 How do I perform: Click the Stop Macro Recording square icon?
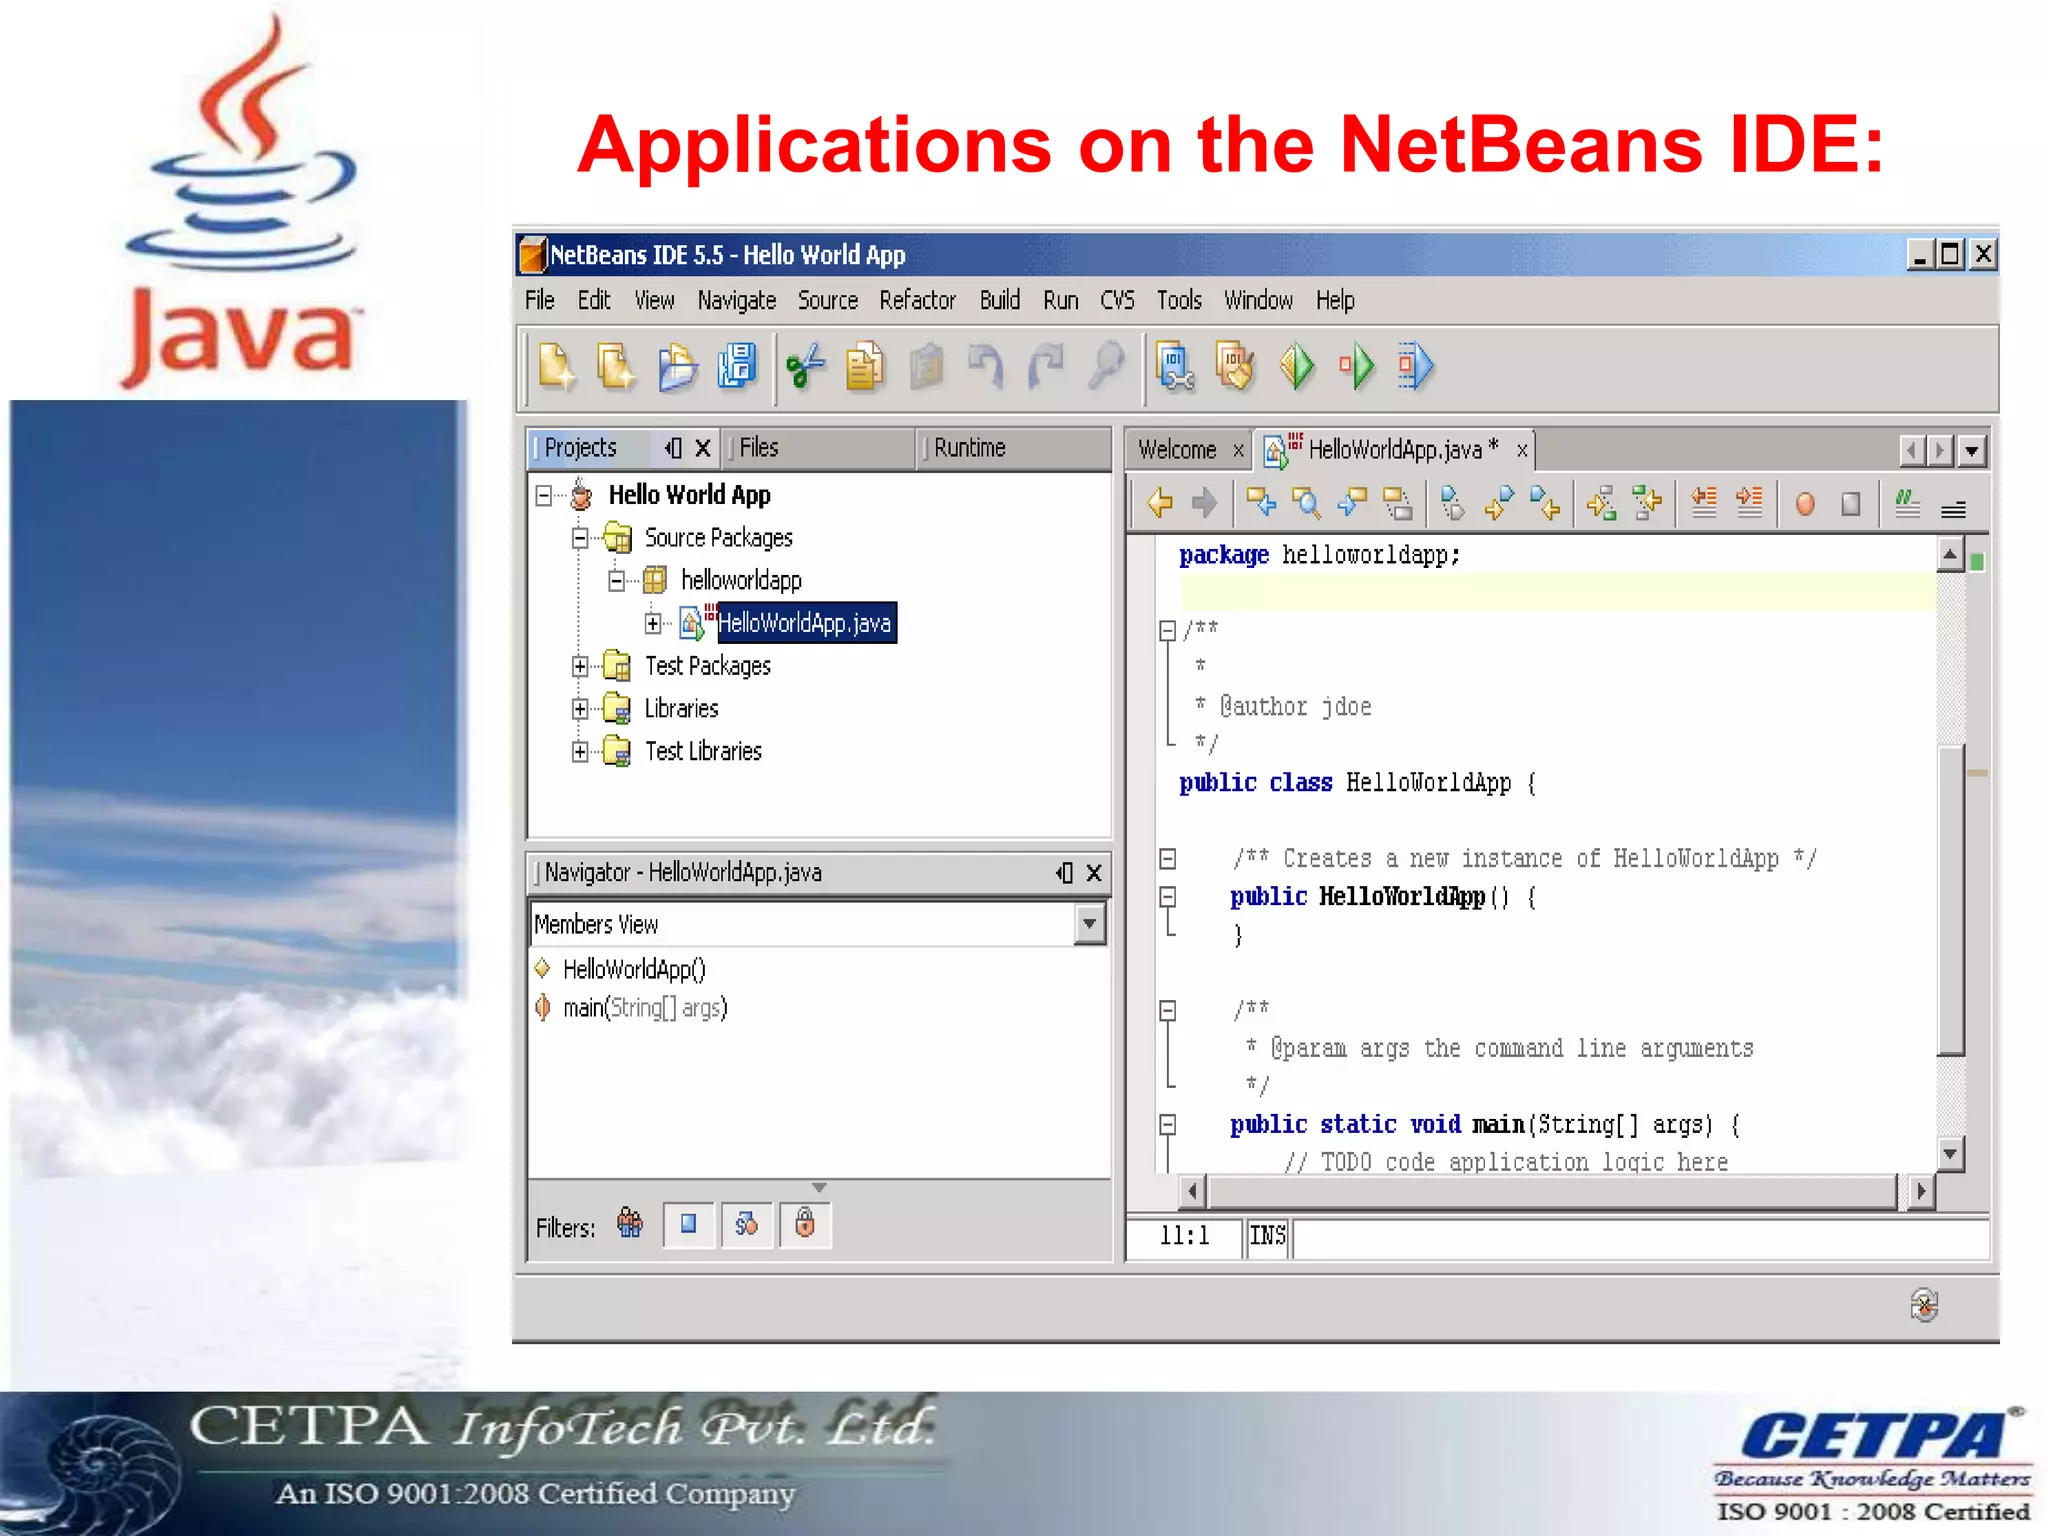1851,504
